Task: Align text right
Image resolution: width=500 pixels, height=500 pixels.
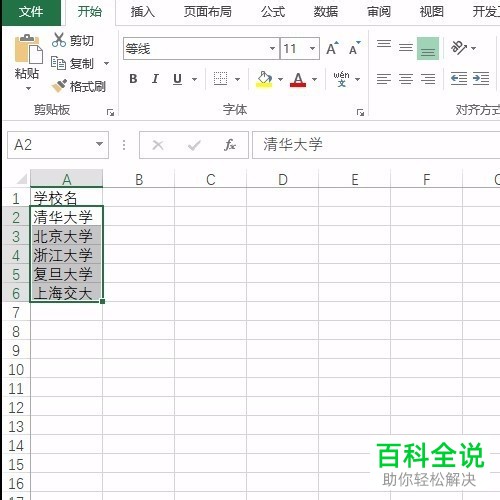Action: tap(428, 79)
